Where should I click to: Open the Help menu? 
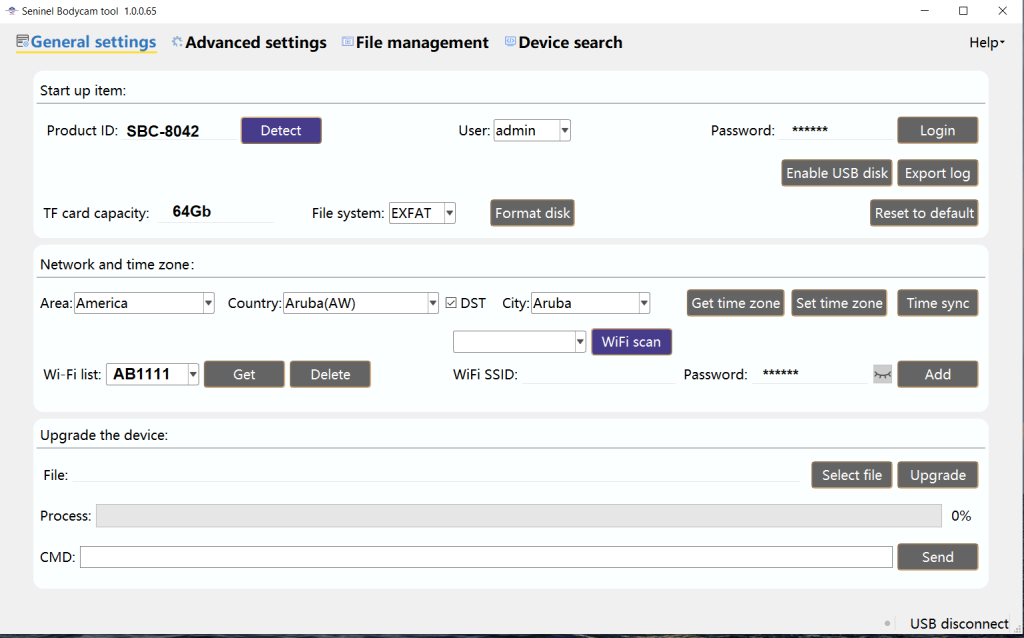pyautogui.click(x=986, y=42)
